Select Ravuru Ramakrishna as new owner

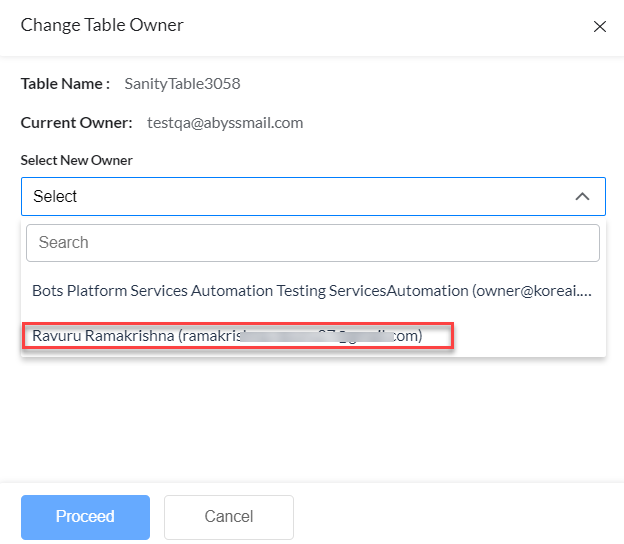[238, 336]
